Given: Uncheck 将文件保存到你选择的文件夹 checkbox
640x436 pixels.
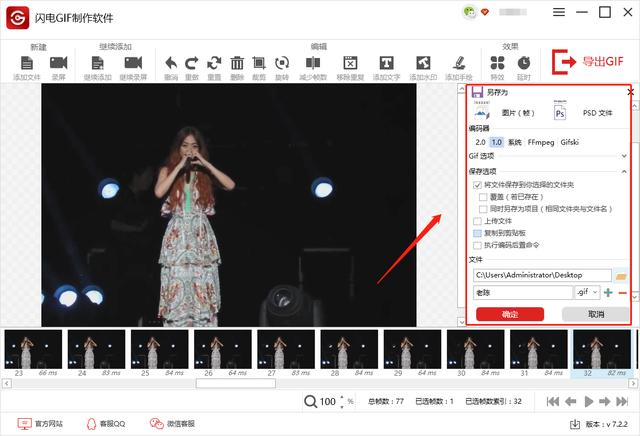Looking at the screenshot, I should point(477,185).
